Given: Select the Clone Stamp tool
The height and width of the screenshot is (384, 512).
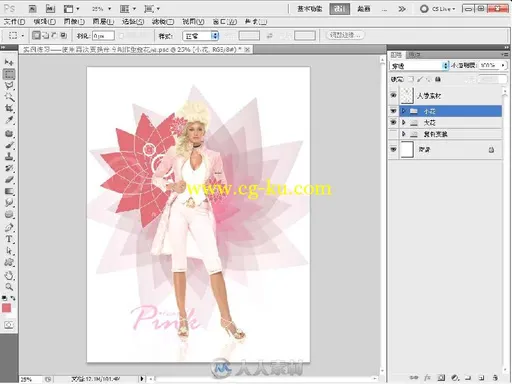Looking at the screenshot, I should point(9,156).
